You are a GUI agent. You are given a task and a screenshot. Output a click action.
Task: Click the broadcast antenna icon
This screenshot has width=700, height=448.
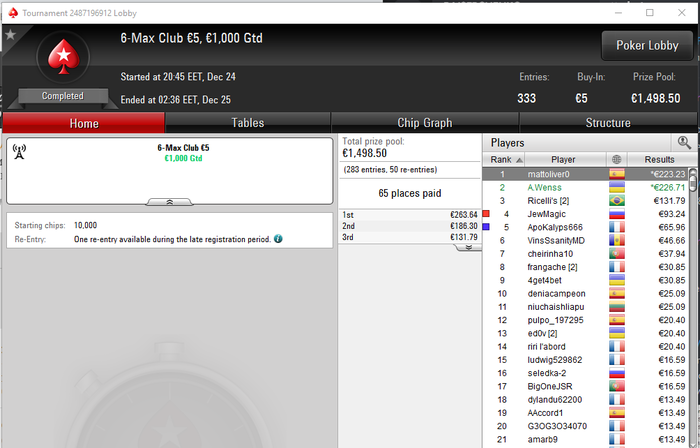[19, 152]
